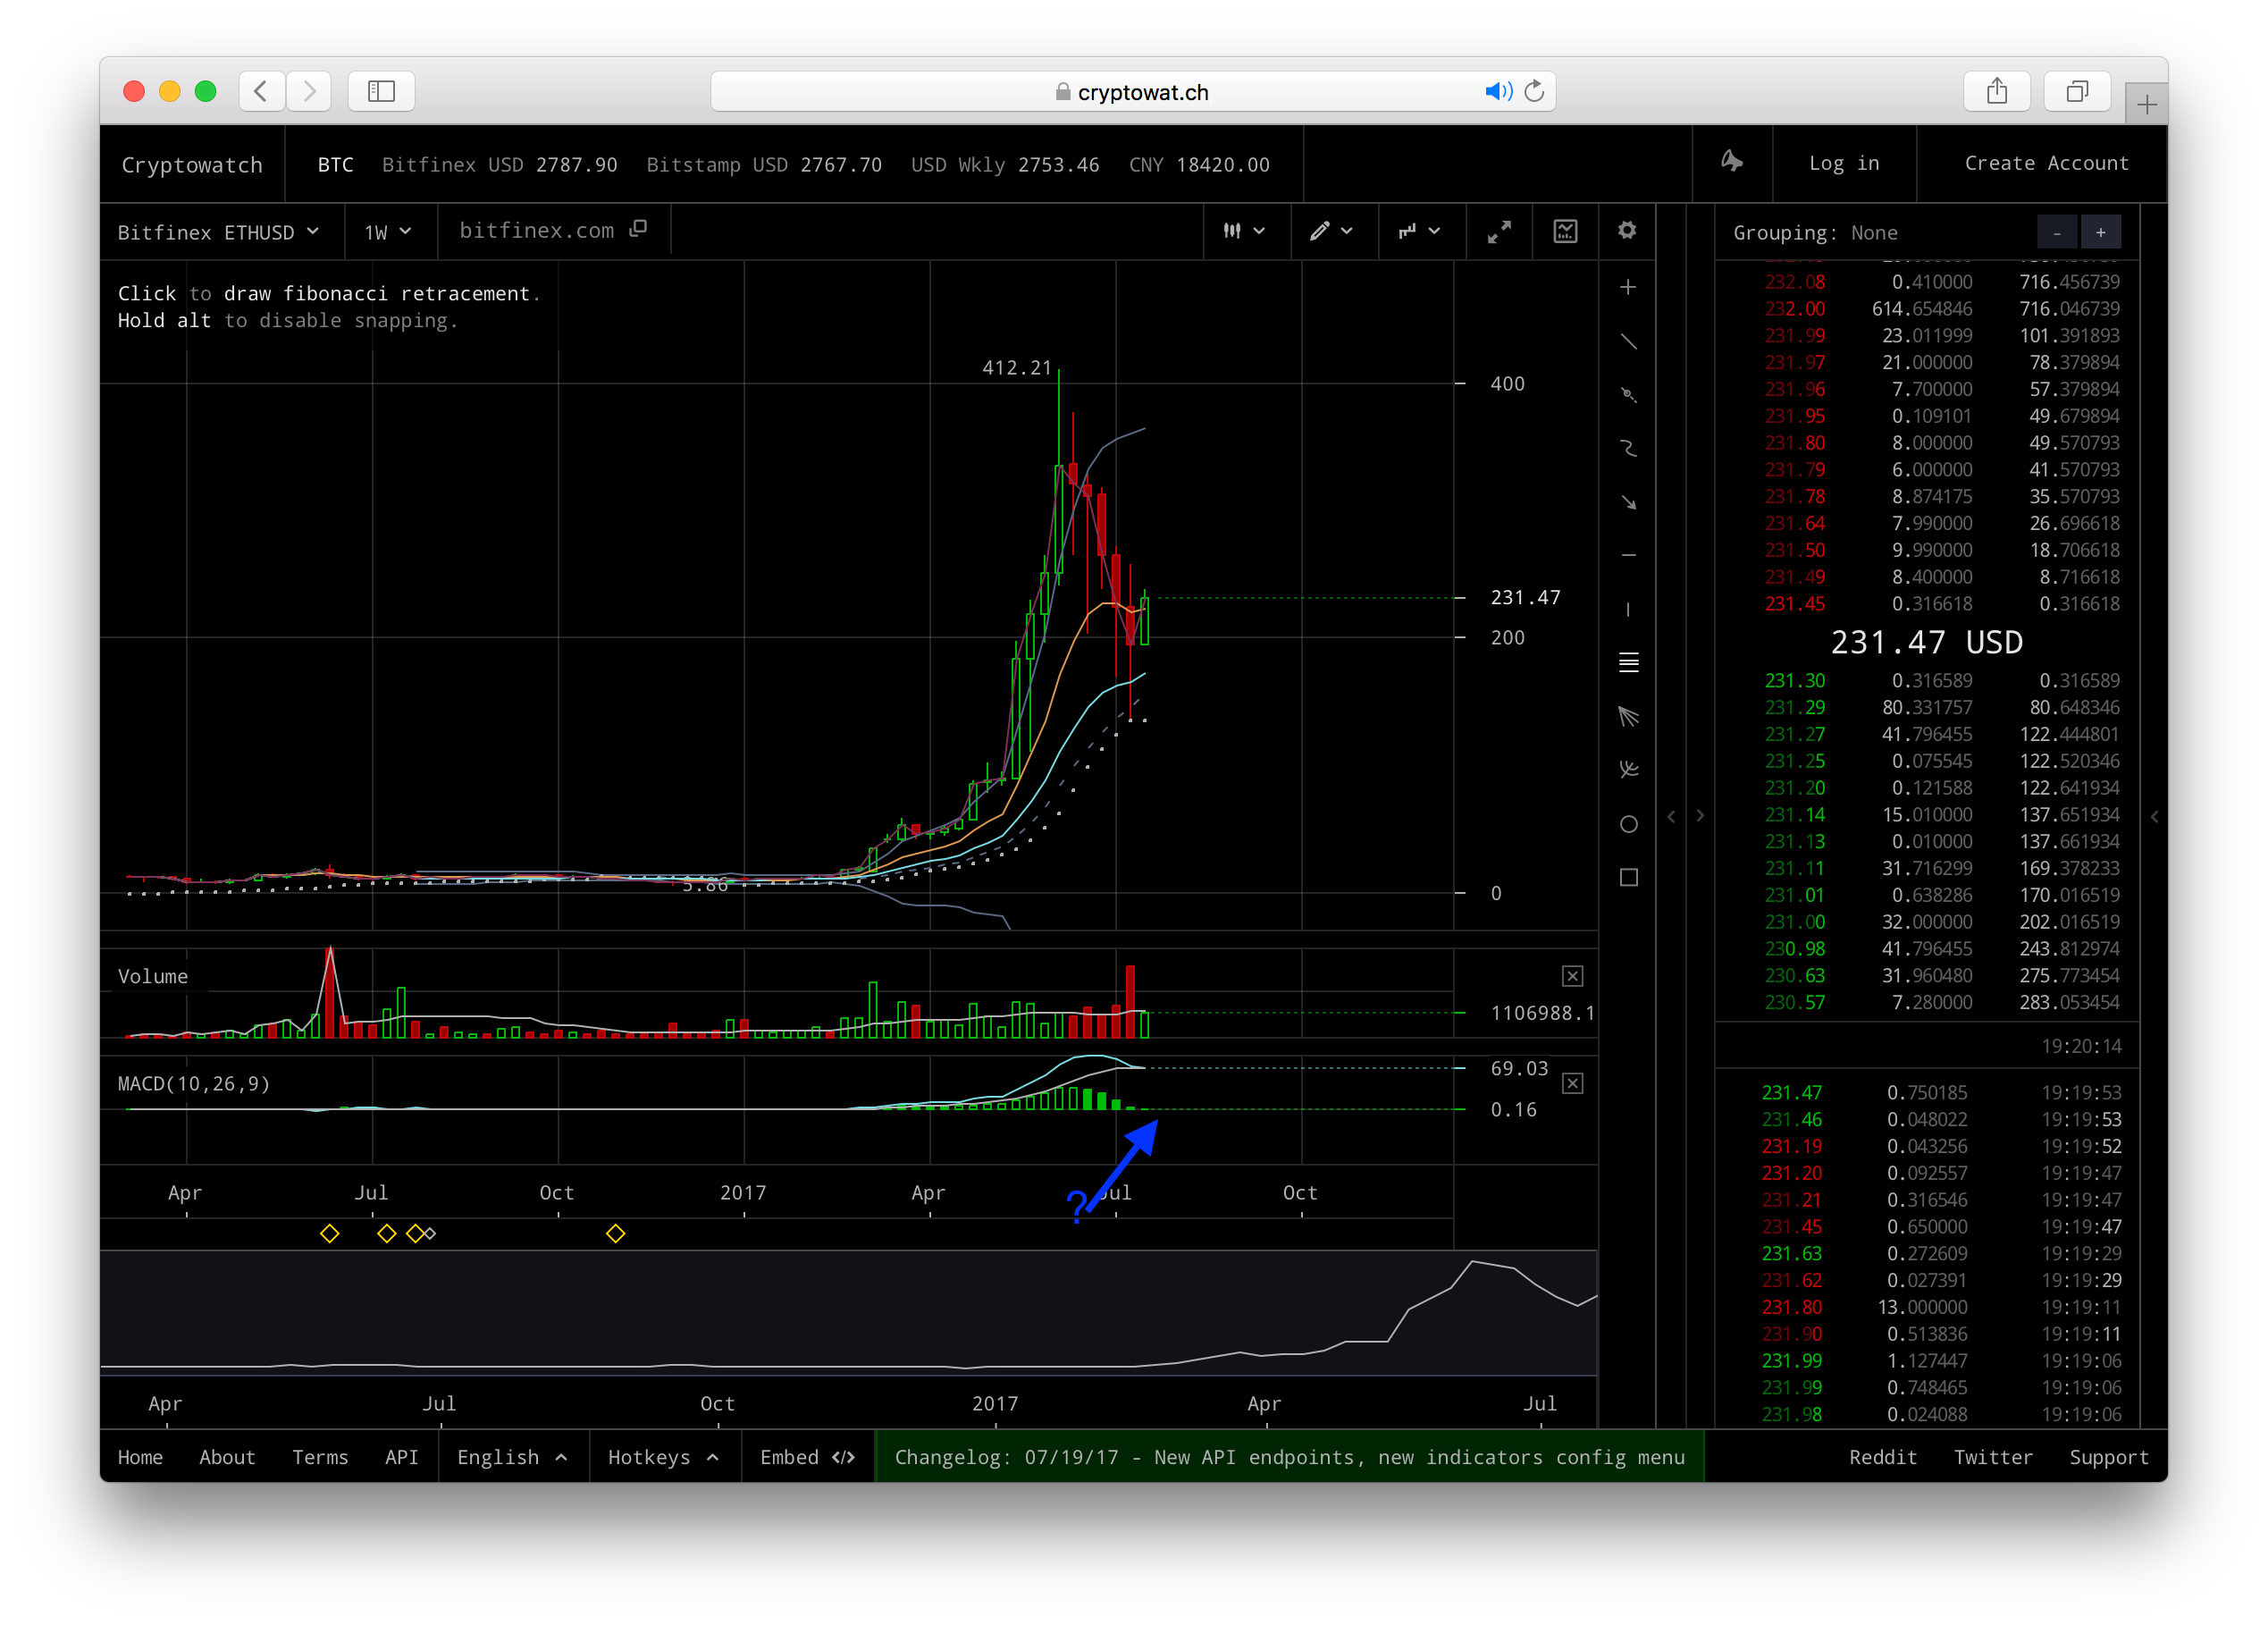Click Bitstamp USD 2767.70 ticker

tap(764, 165)
